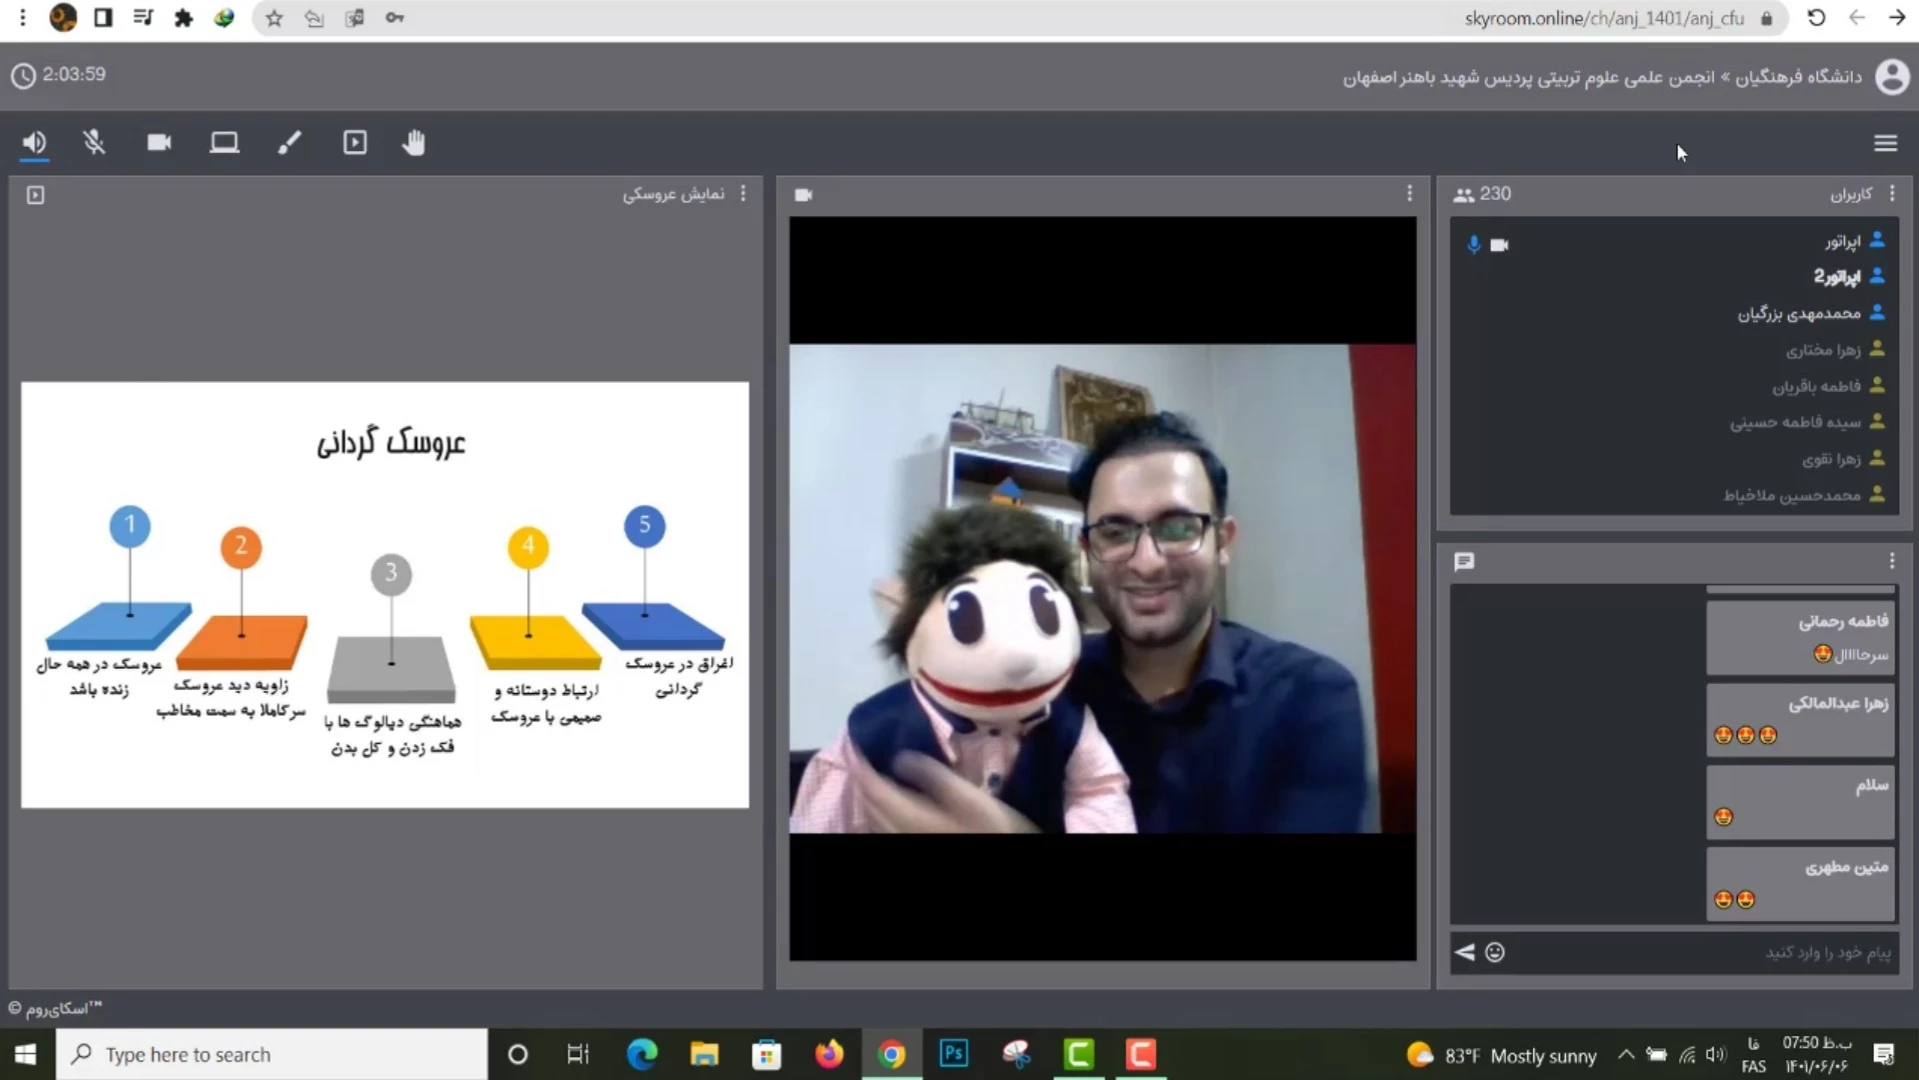The image size is (1919, 1080).
Task: Send the chat message arrow
Action: coord(1465,952)
